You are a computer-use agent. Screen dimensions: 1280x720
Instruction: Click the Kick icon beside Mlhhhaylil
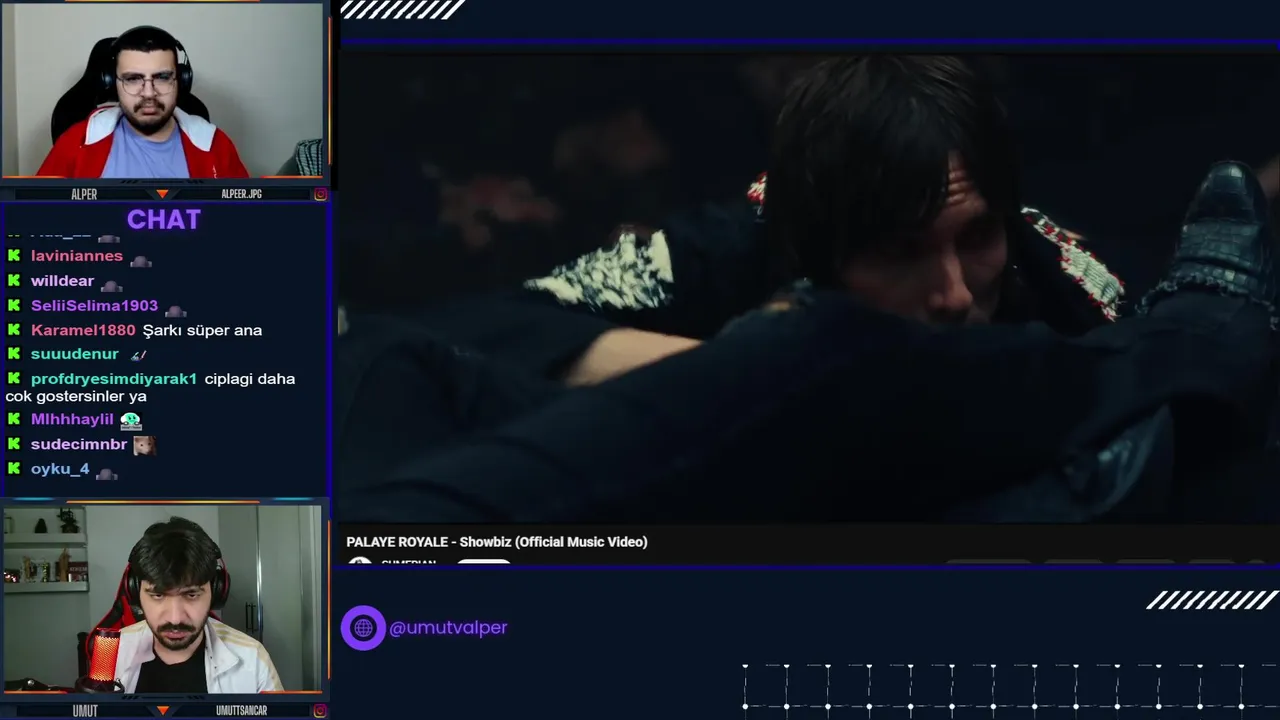[14, 419]
